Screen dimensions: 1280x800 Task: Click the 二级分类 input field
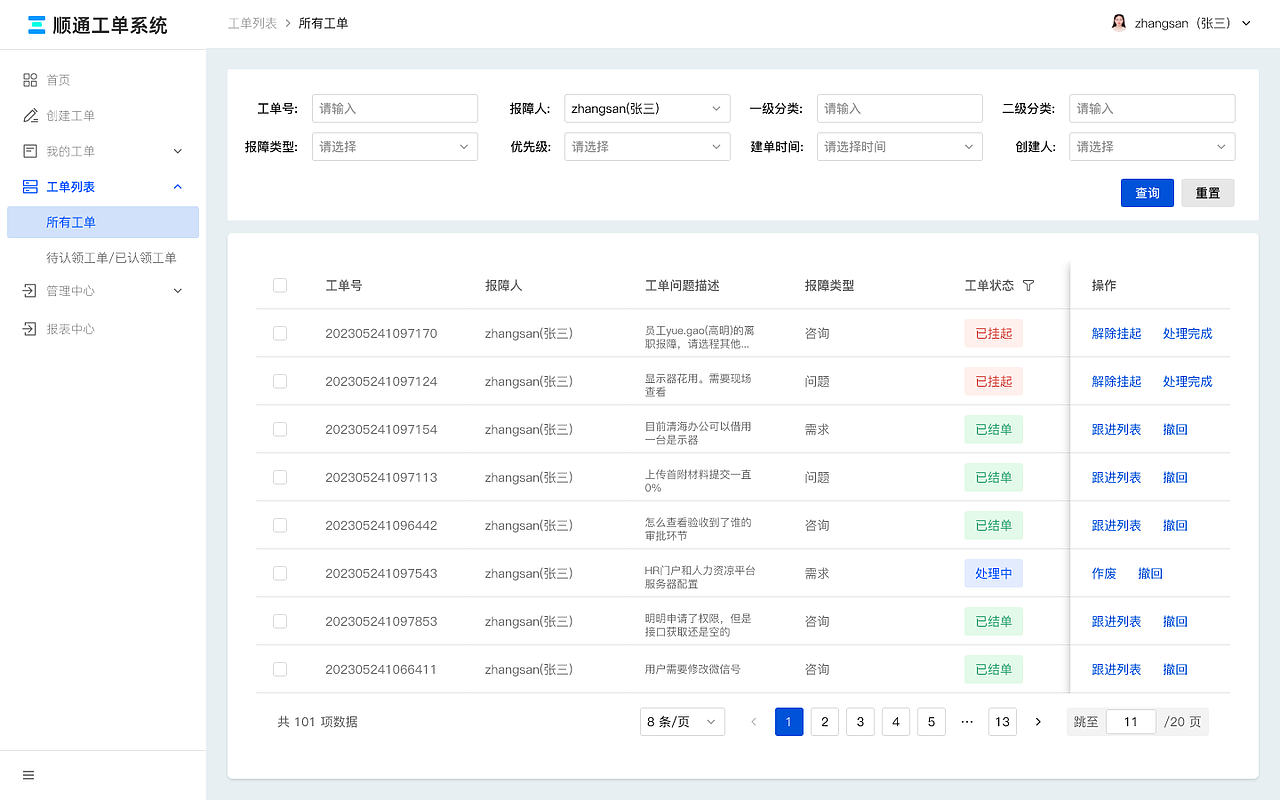[x=1152, y=109]
